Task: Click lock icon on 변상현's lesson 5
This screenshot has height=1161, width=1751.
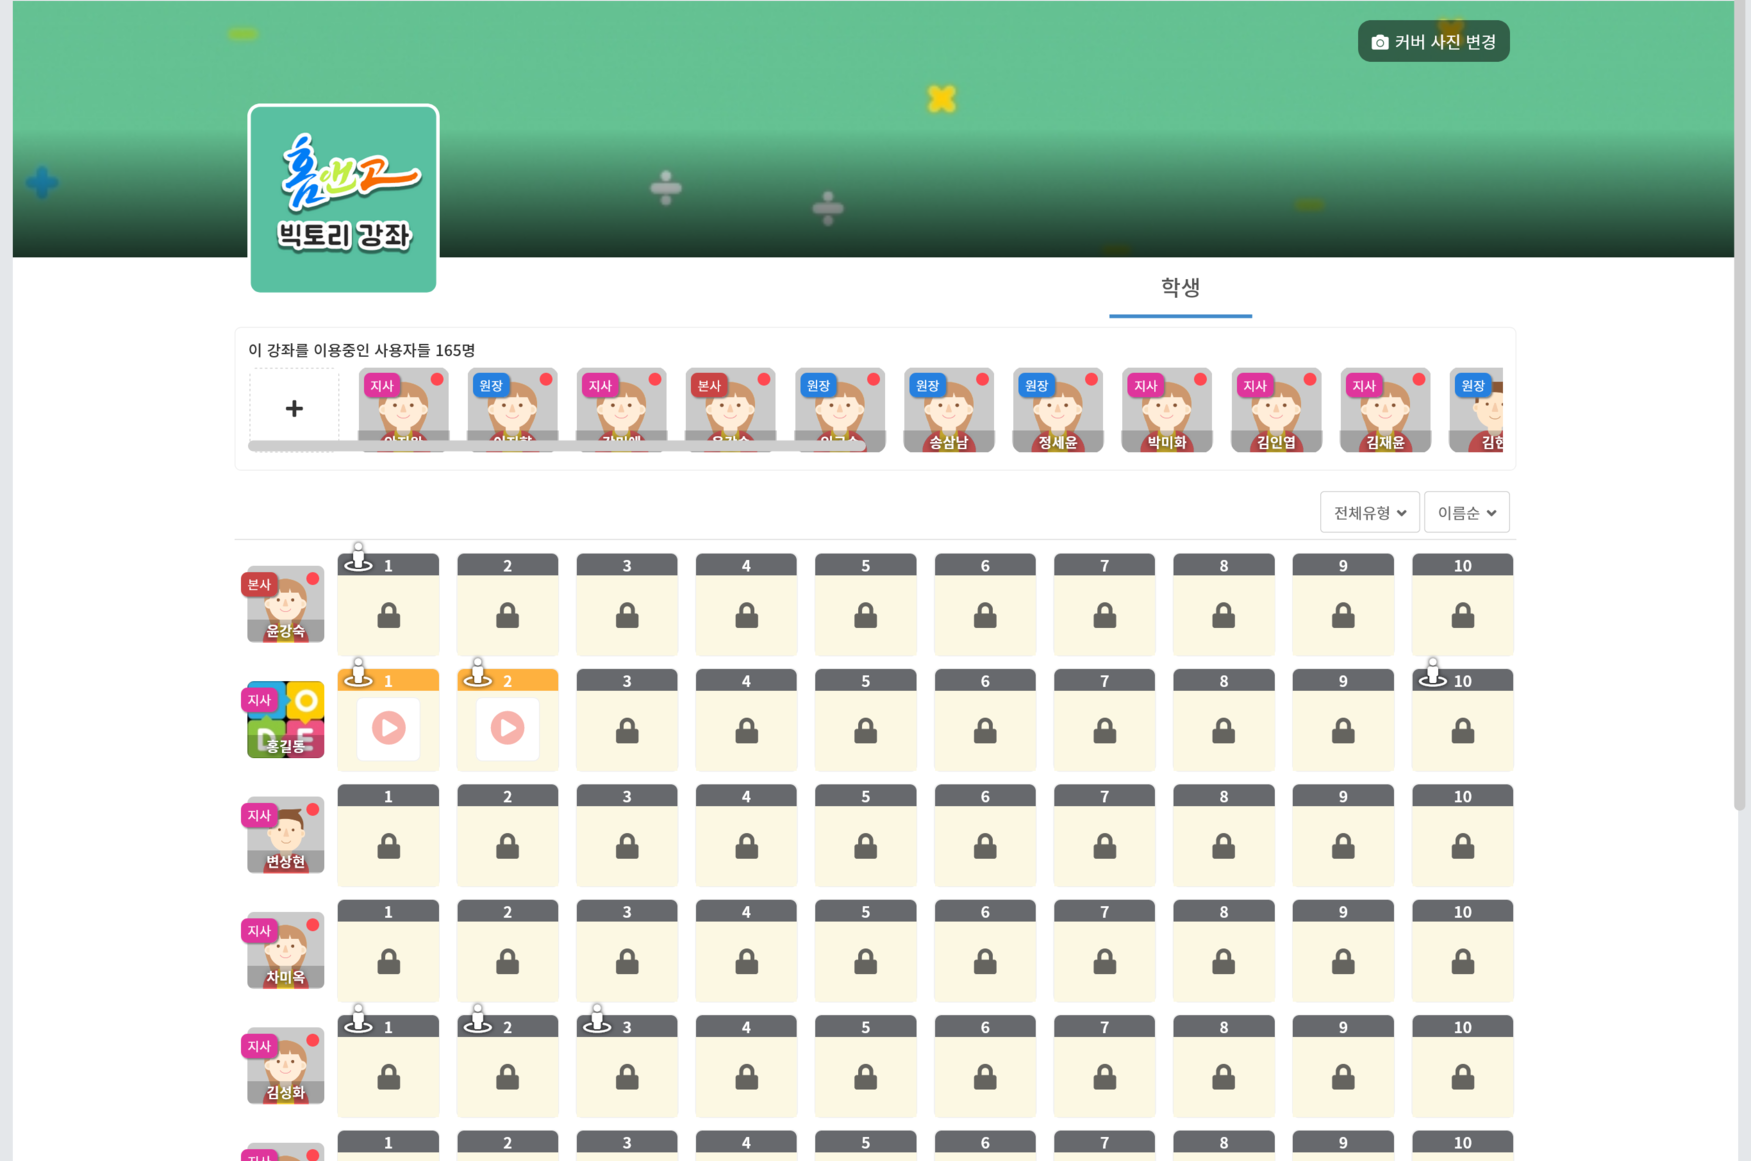Action: click(865, 847)
